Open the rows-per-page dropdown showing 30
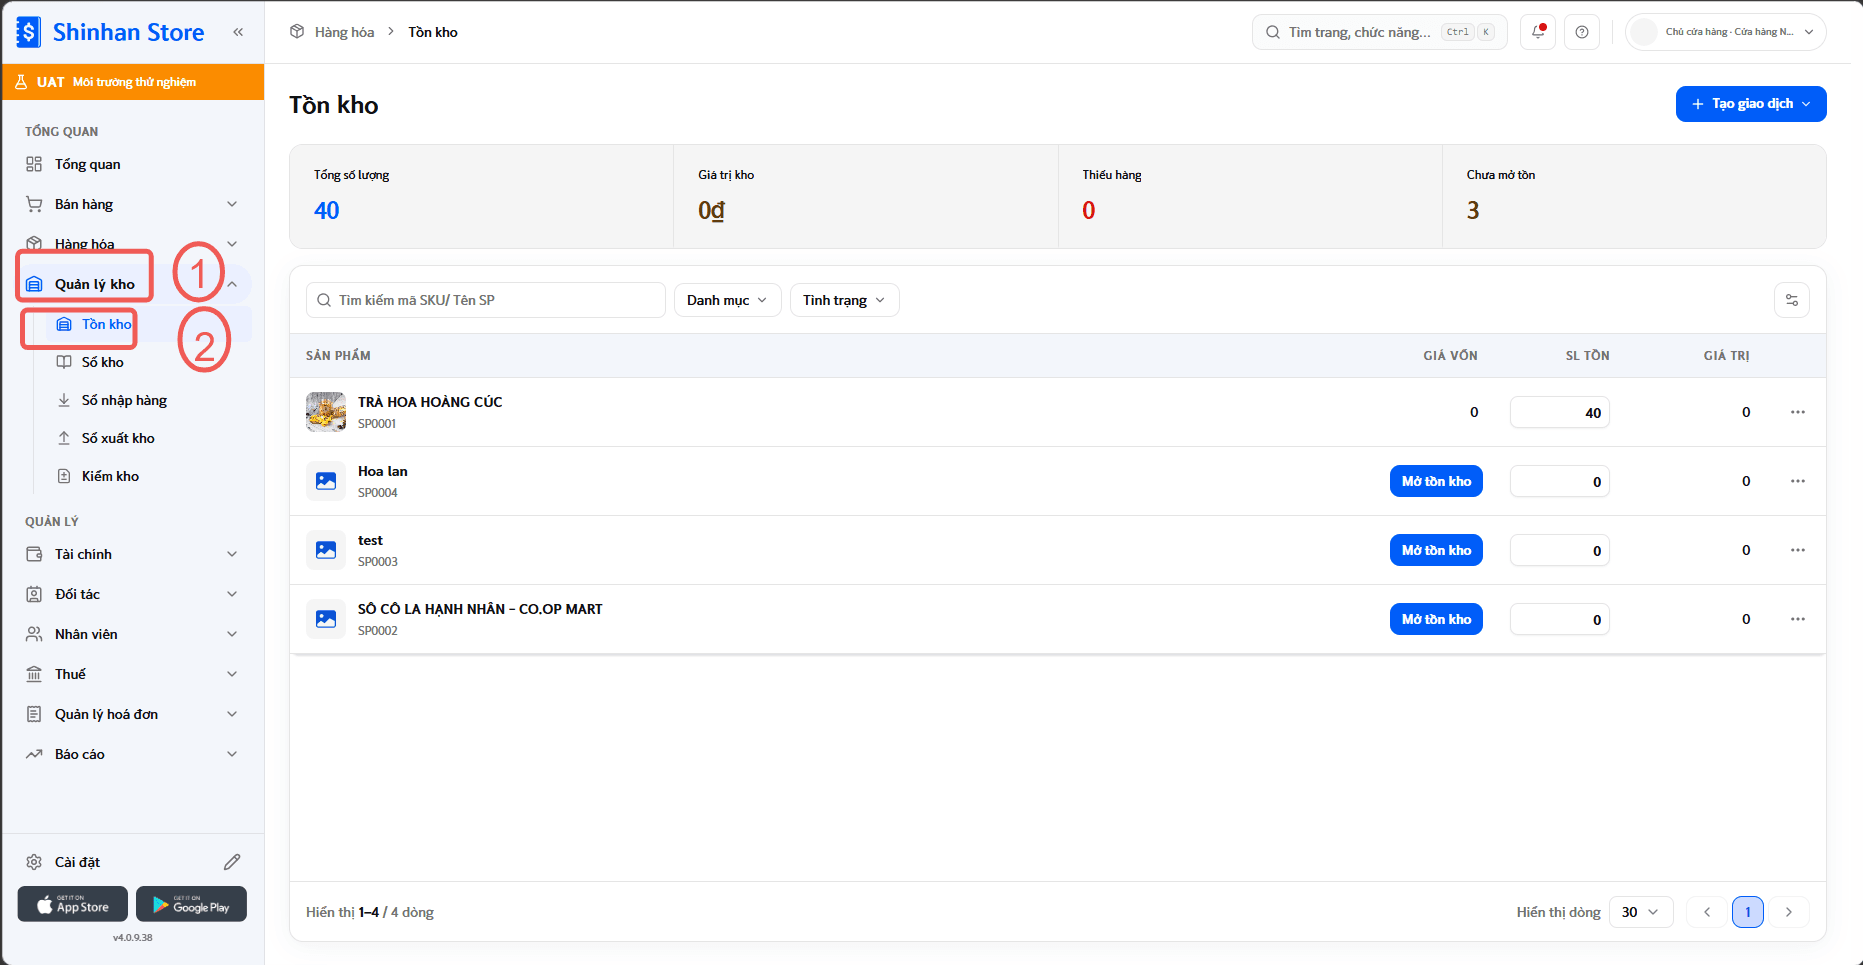 1641,912
